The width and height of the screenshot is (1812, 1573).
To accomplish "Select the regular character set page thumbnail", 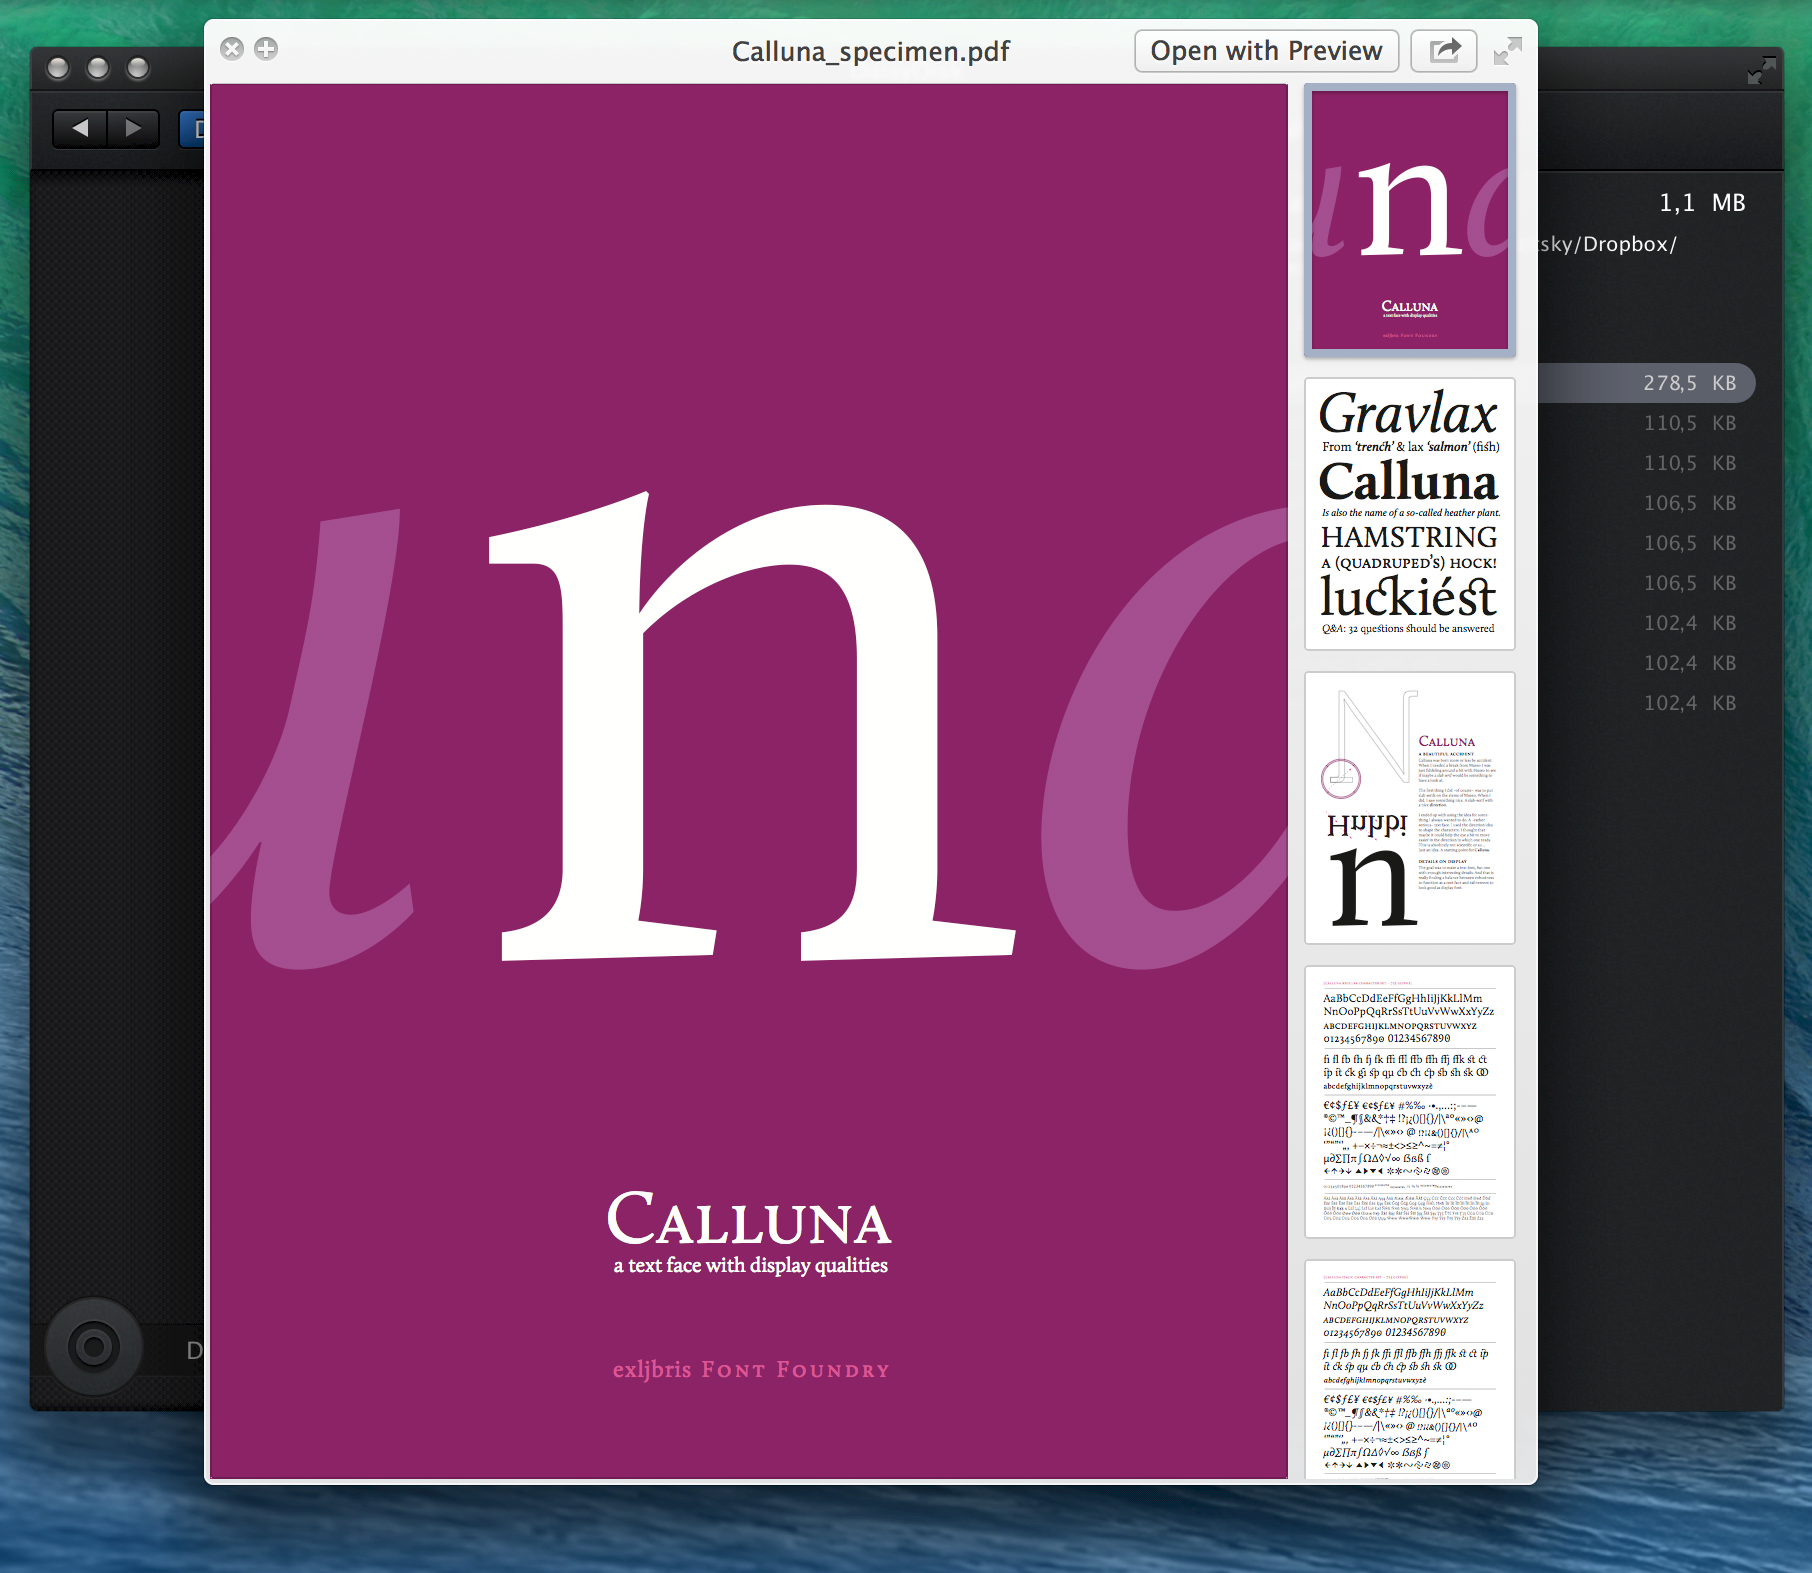I will coord(1410,1102).
